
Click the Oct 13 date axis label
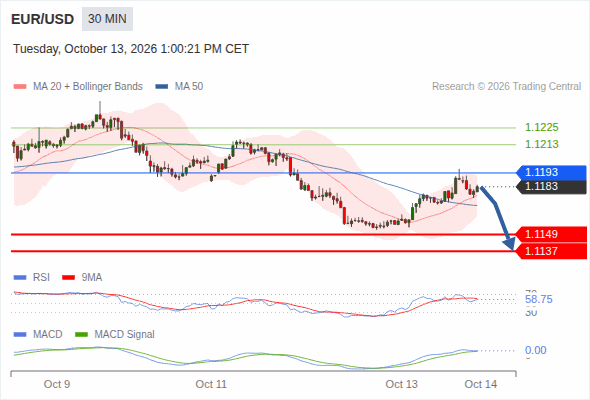[x=401, y=384]
